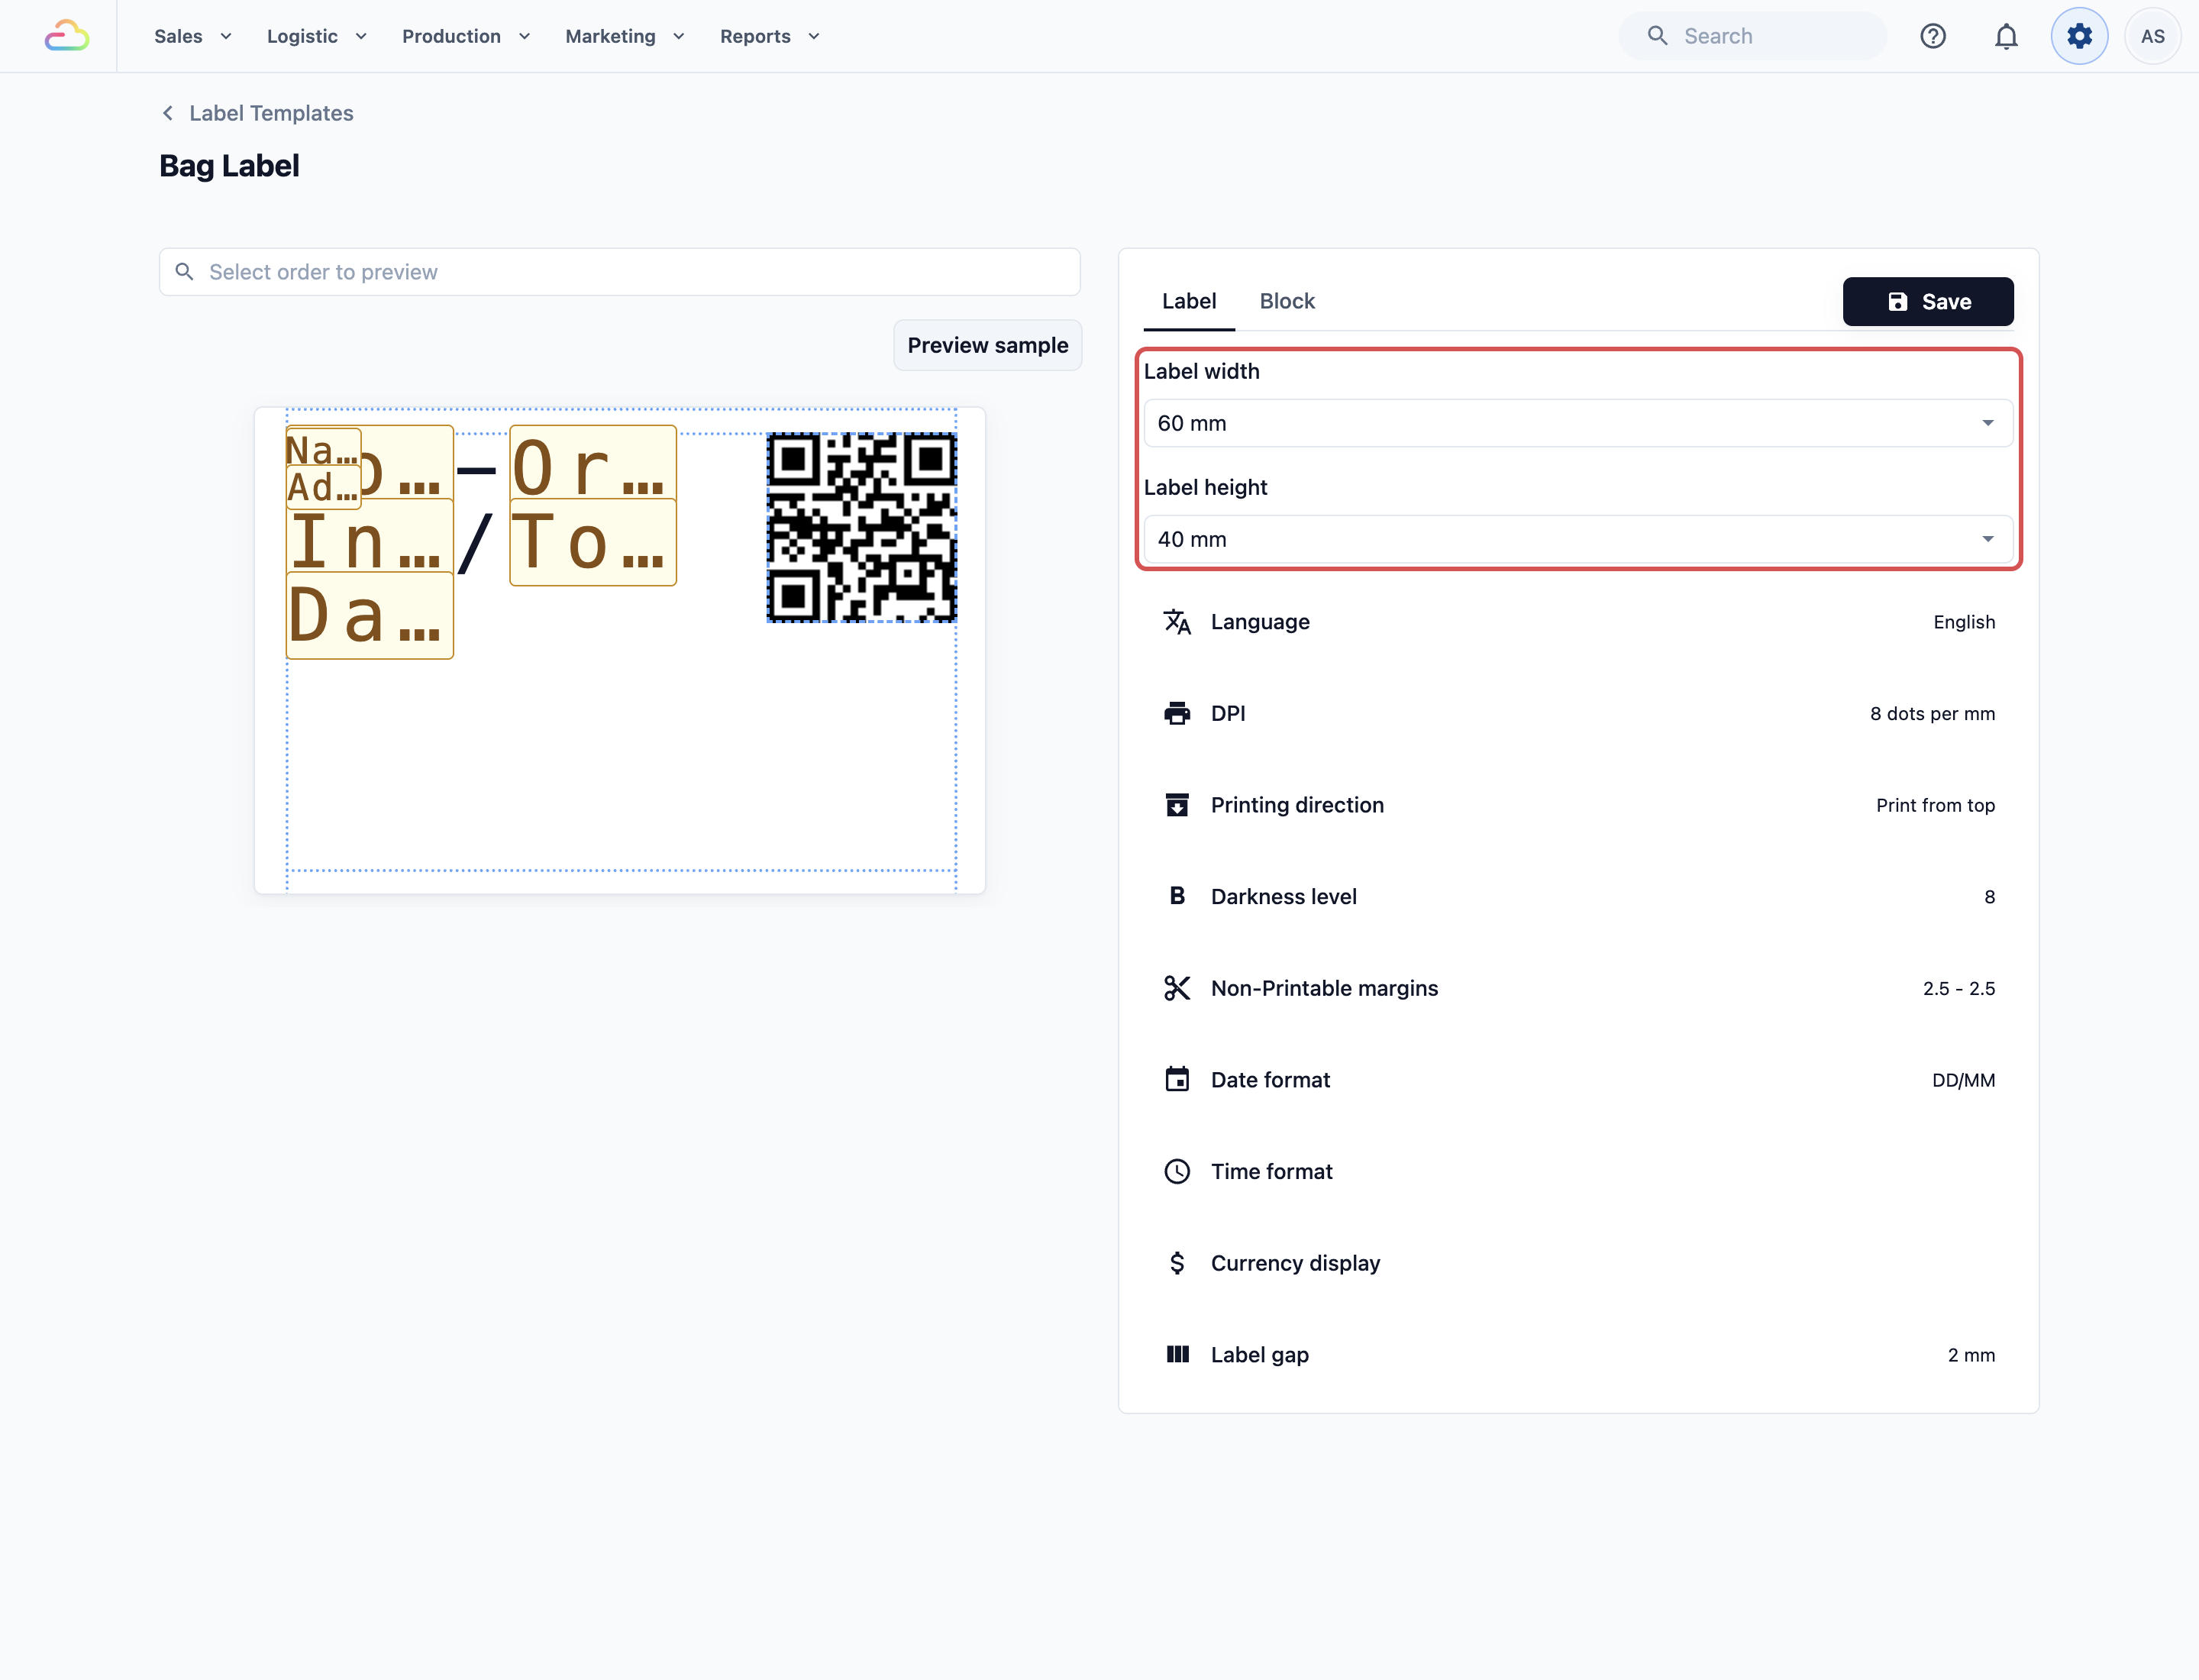Click the English language value
This screenshot has height=1680, width=2199.
coord(1963,622)
